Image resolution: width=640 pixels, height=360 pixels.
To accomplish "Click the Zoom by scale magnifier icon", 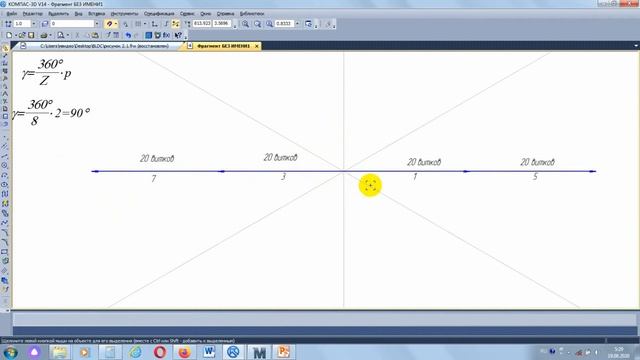I will click(x=269, y=24).
